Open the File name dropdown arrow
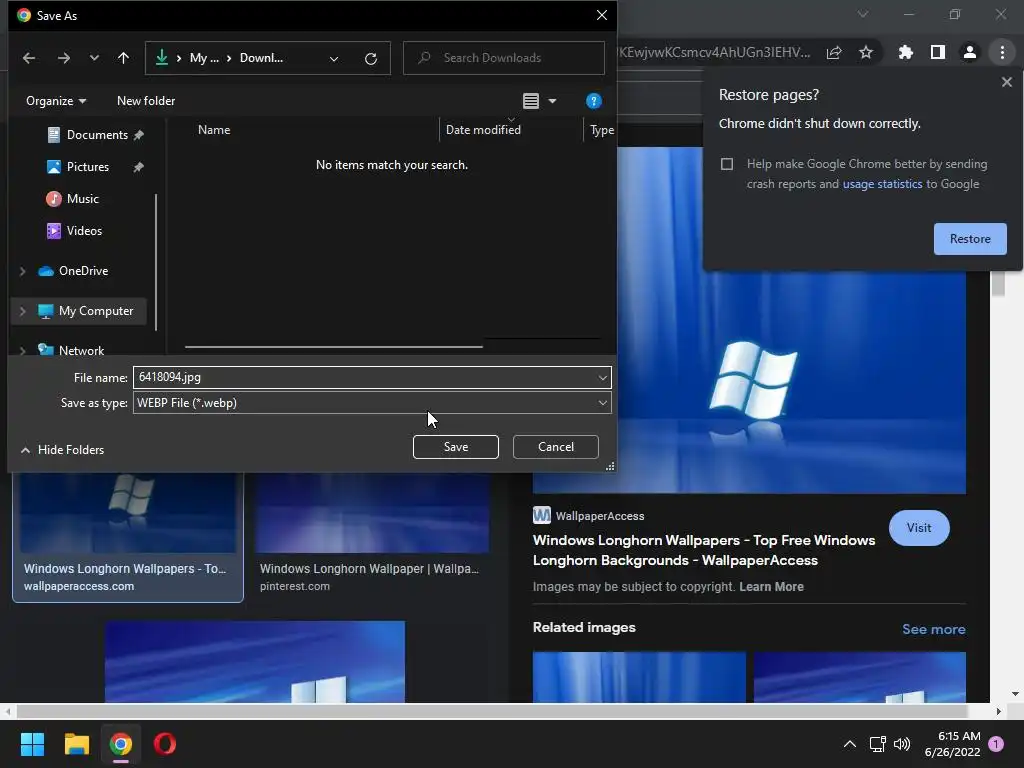Image resolution: width=1024 pixels, height=768 pixels. 603,377
